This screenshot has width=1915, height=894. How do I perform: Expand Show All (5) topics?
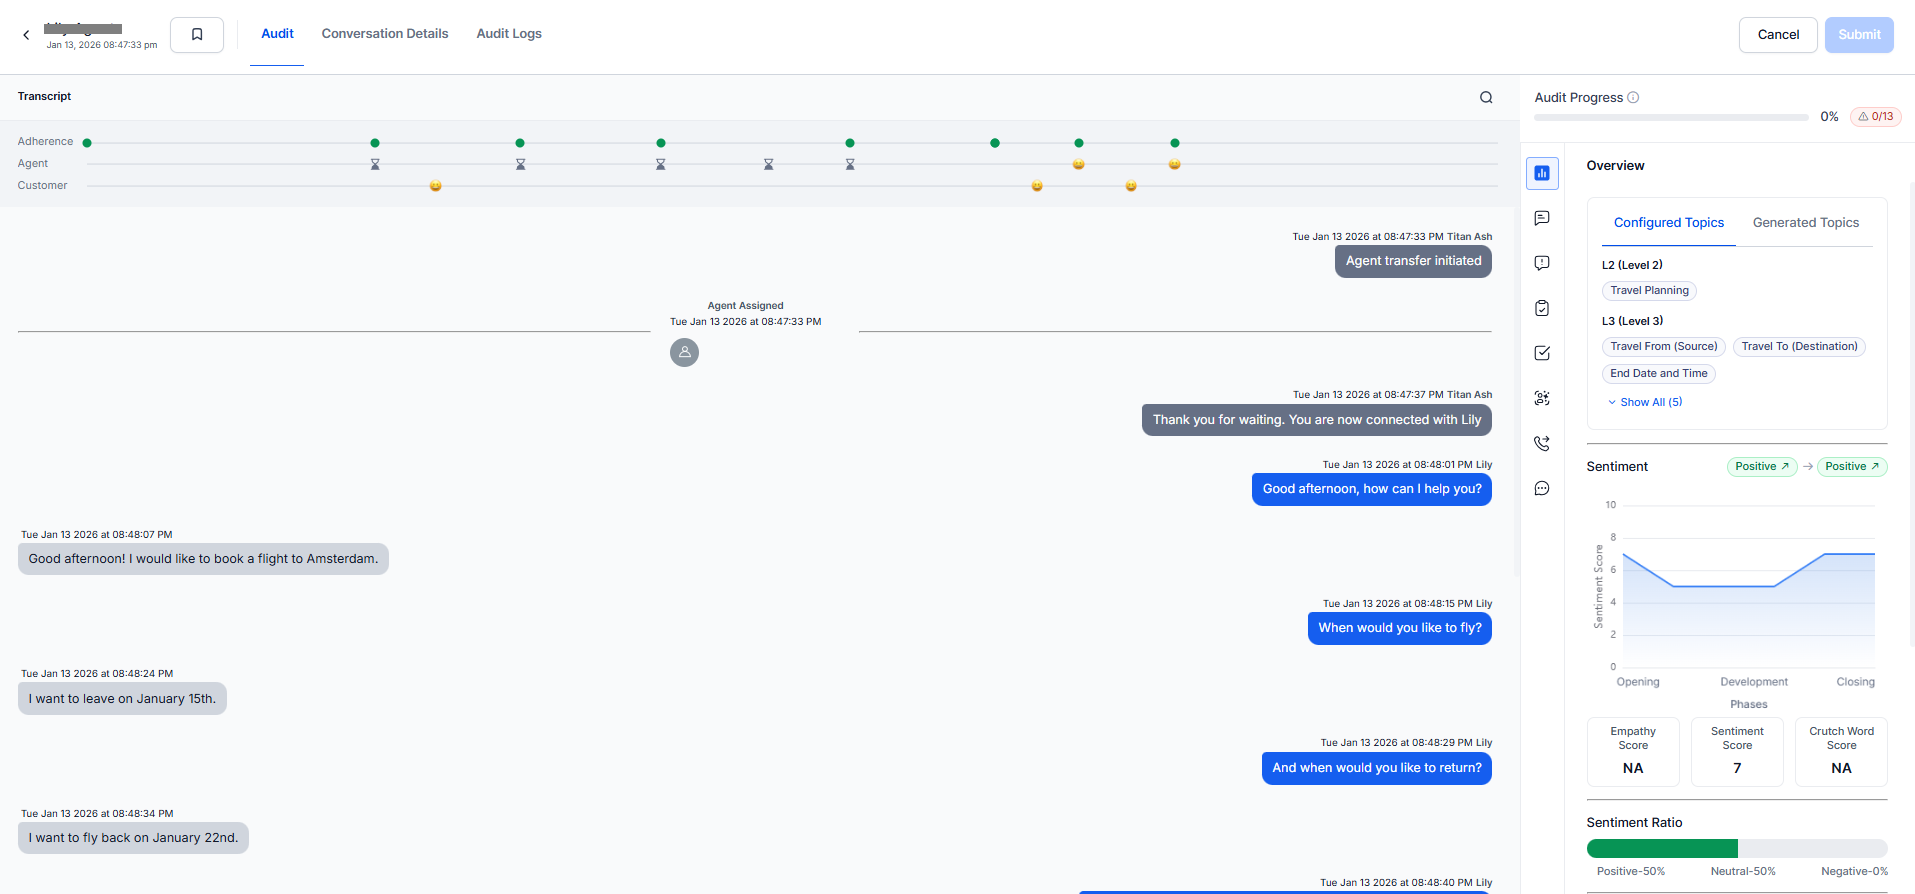1645,402
